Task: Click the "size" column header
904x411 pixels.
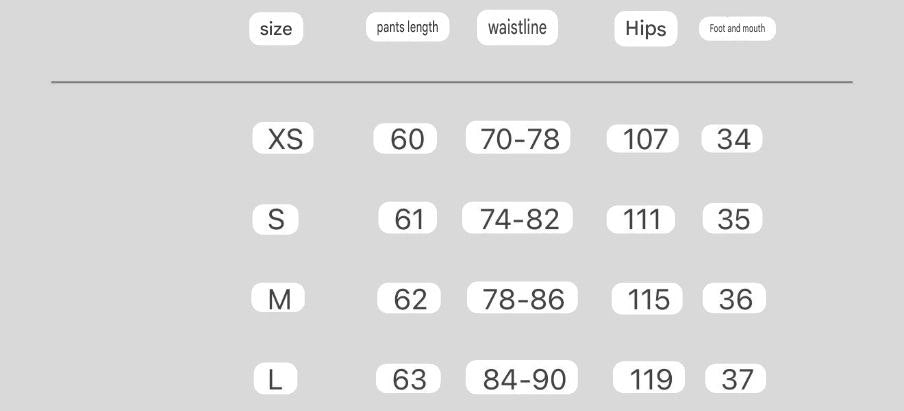Action: pos(276,29)
